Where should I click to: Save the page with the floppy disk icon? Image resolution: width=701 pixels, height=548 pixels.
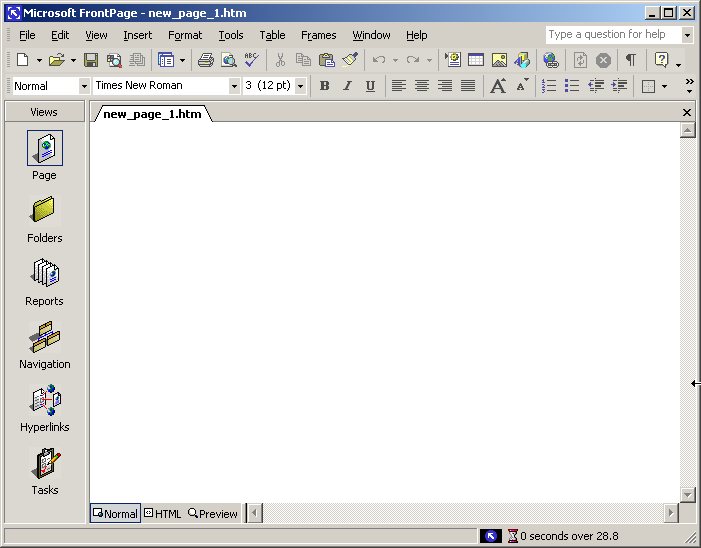[x=91, y=59]
